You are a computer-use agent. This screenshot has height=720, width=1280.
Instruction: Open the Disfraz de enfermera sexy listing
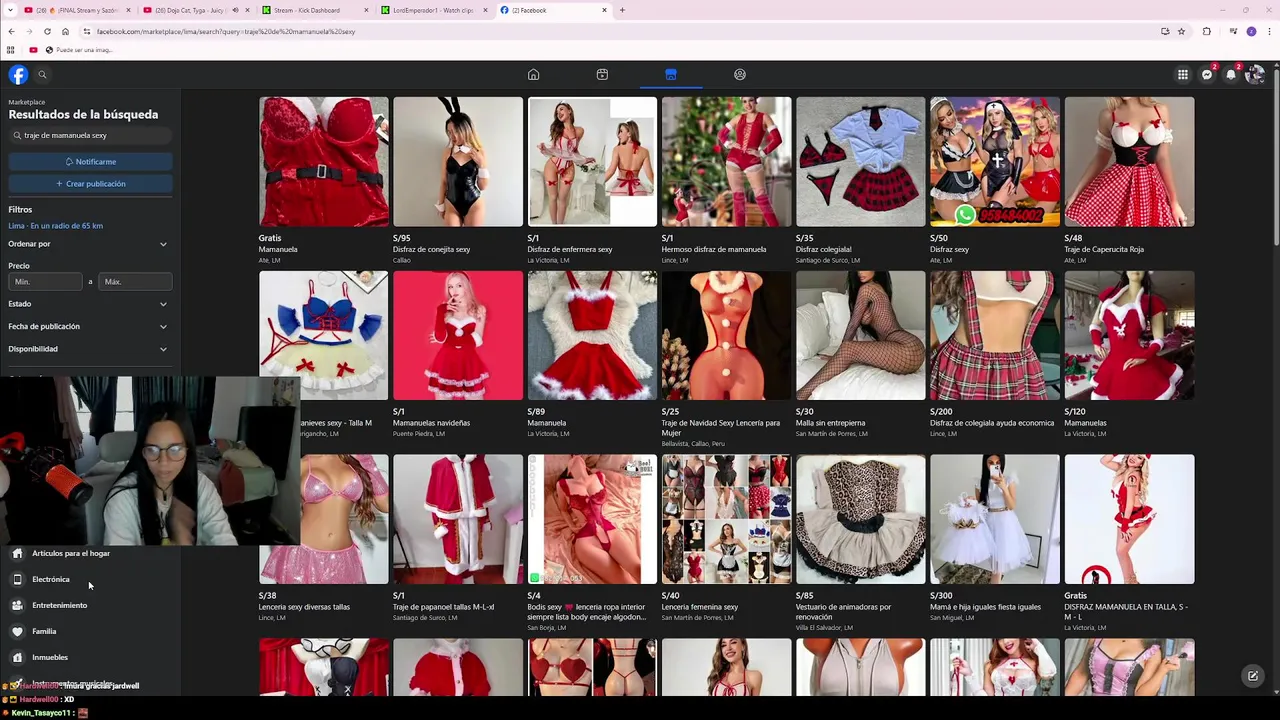pyautogui.click(x=592, y=180)
